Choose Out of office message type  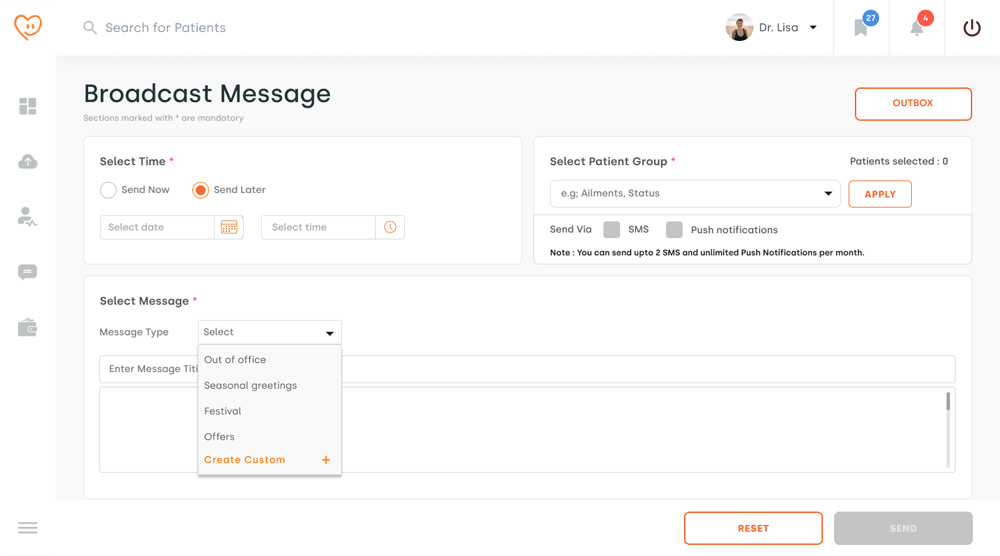tap(235, 360)
